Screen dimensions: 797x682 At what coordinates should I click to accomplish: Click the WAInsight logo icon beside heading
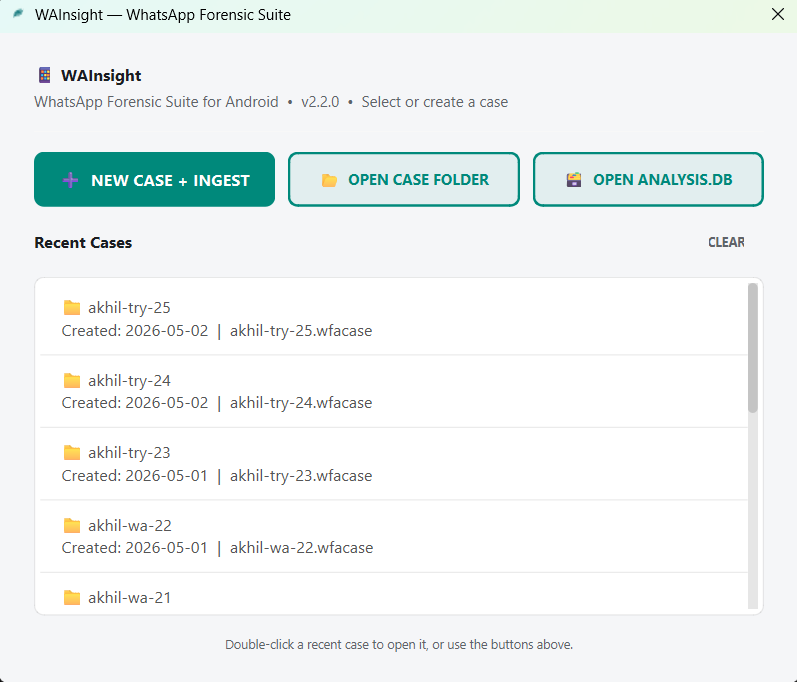point(45,75)
